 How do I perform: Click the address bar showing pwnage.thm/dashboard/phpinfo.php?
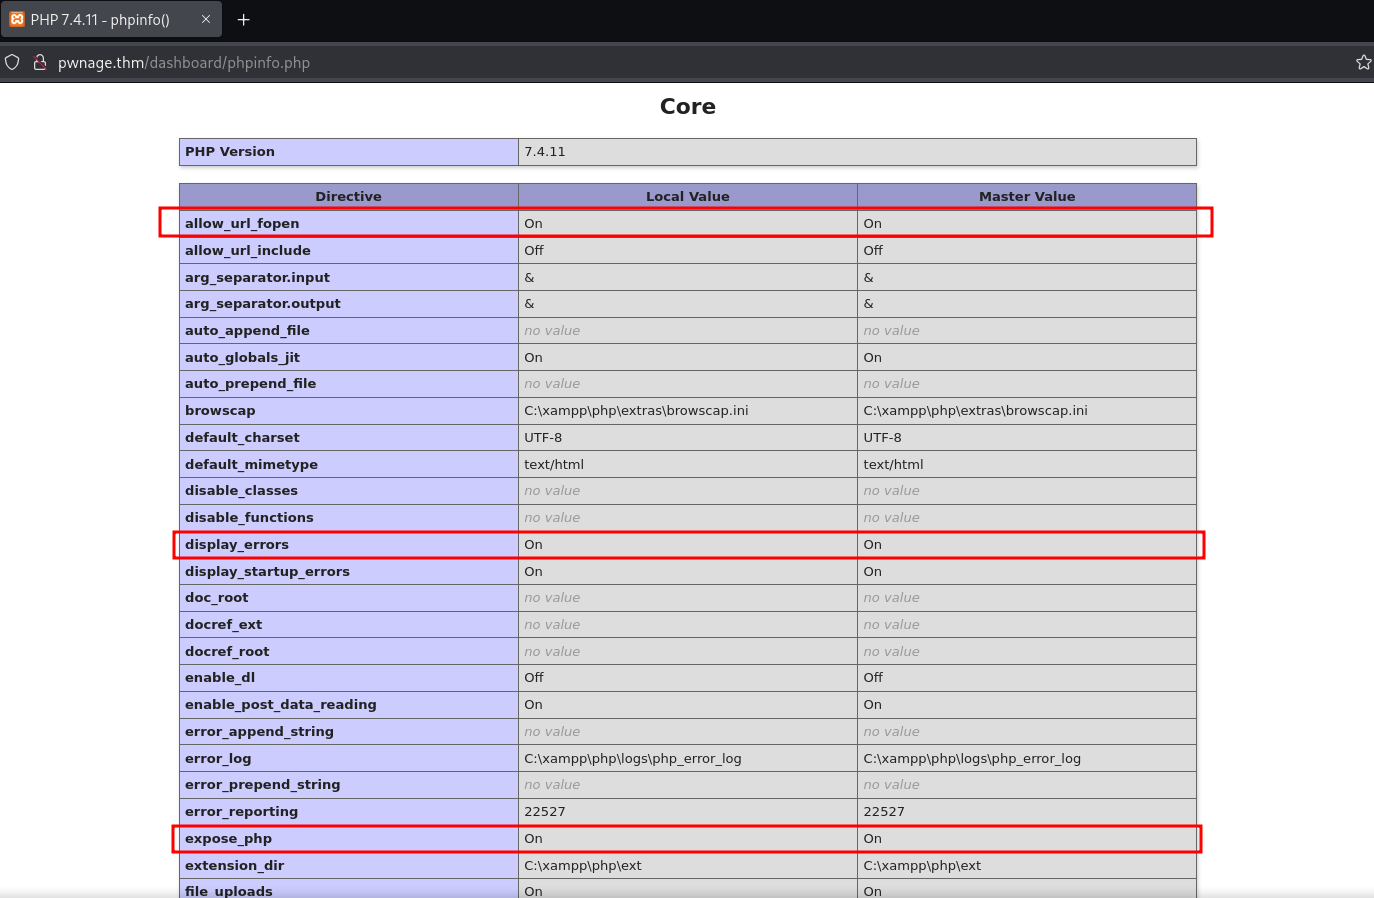point(184,62)
